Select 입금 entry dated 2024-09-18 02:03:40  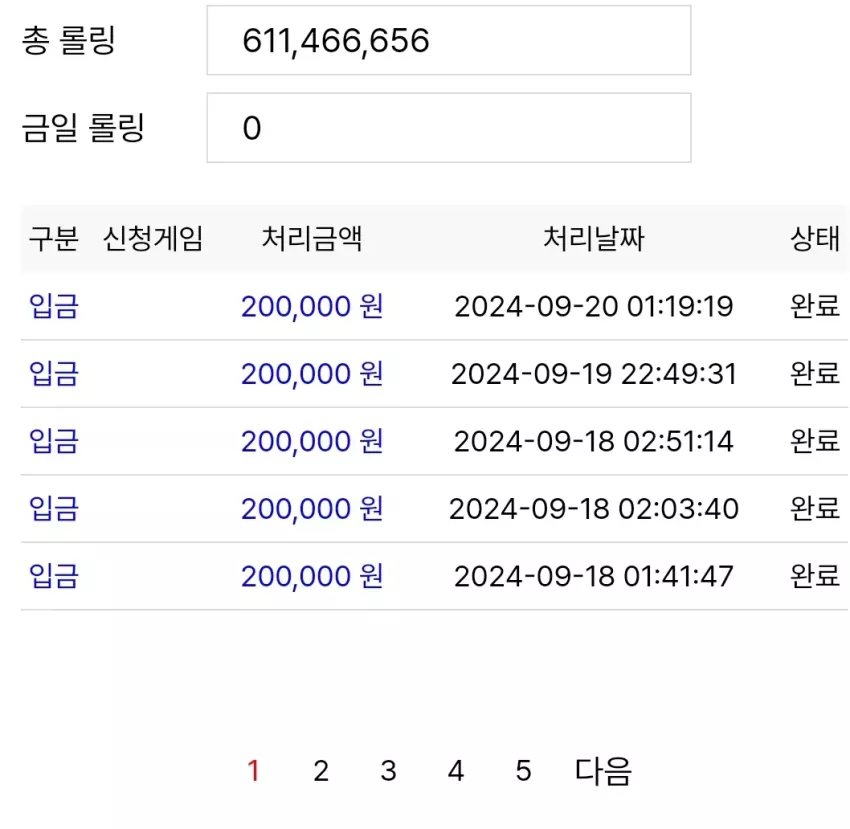pyautogui.click(x=54, y=509)
